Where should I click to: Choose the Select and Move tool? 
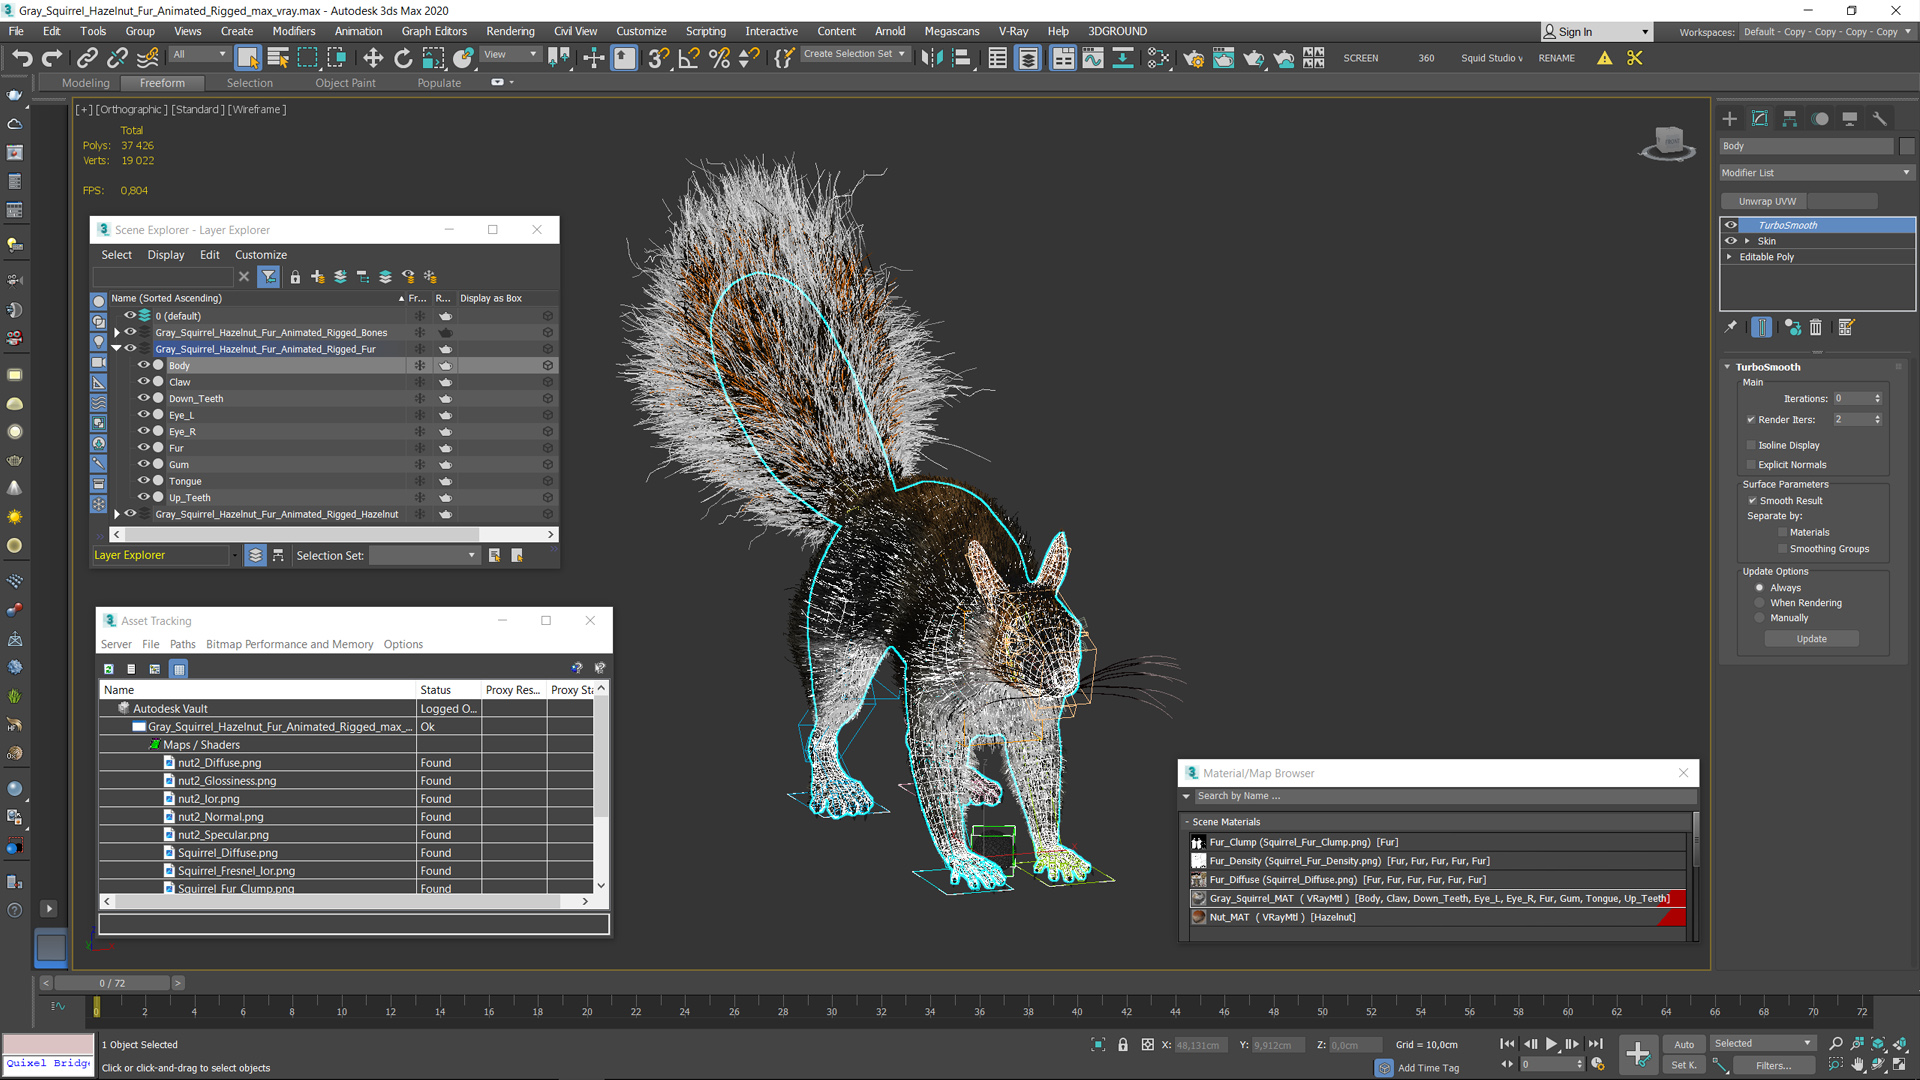pos(373,58)
